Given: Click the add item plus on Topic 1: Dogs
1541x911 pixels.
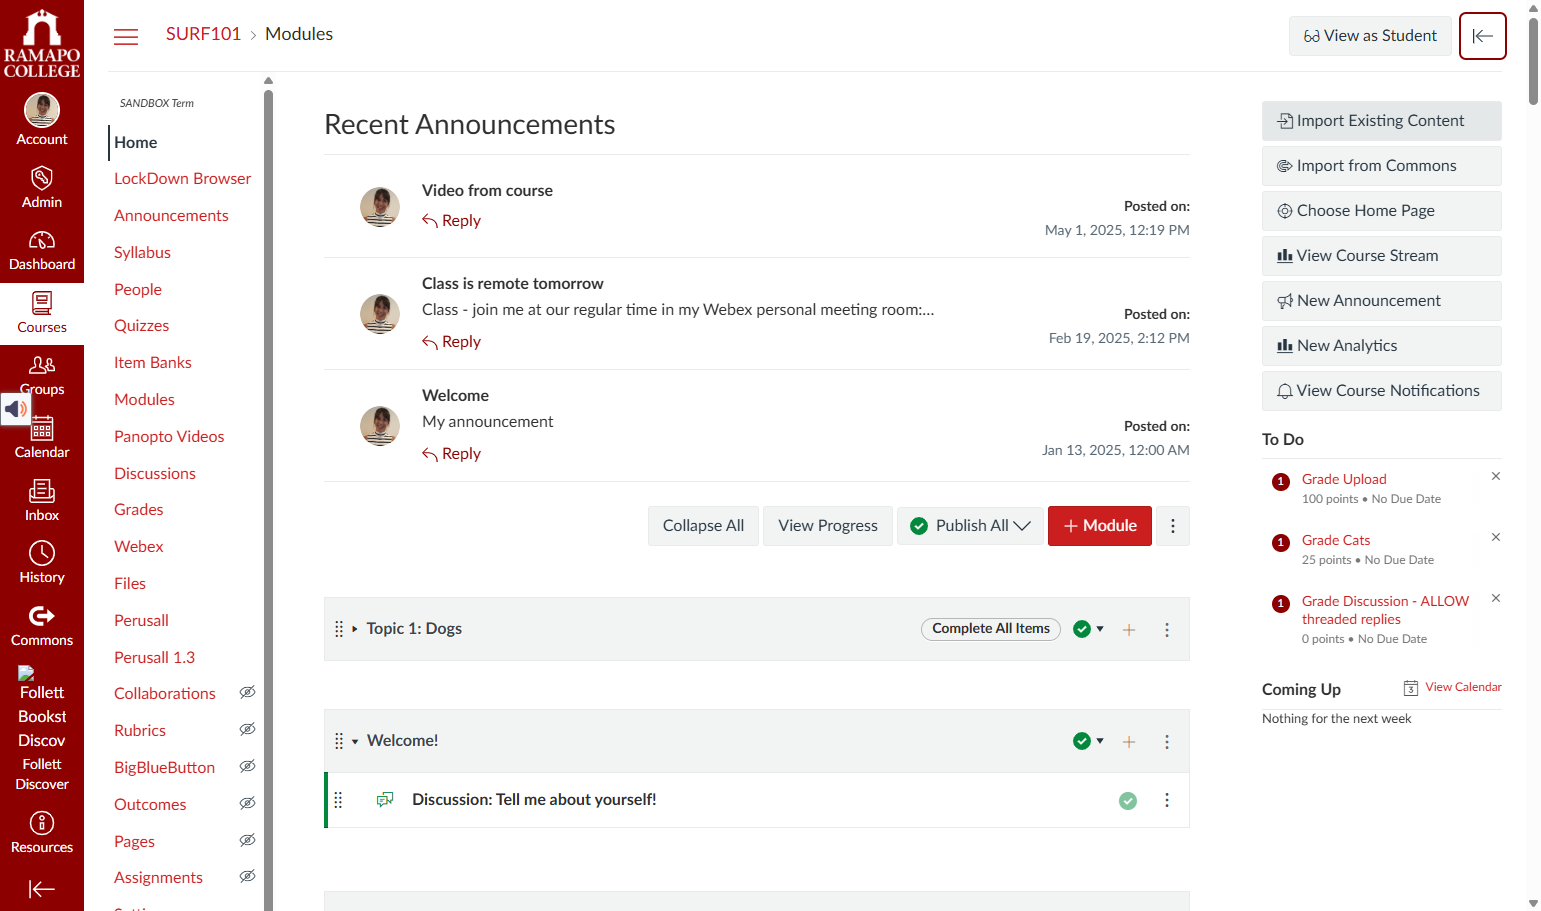Looking at the screenshot, I should pyautogui.click(x=1129, y=630).
